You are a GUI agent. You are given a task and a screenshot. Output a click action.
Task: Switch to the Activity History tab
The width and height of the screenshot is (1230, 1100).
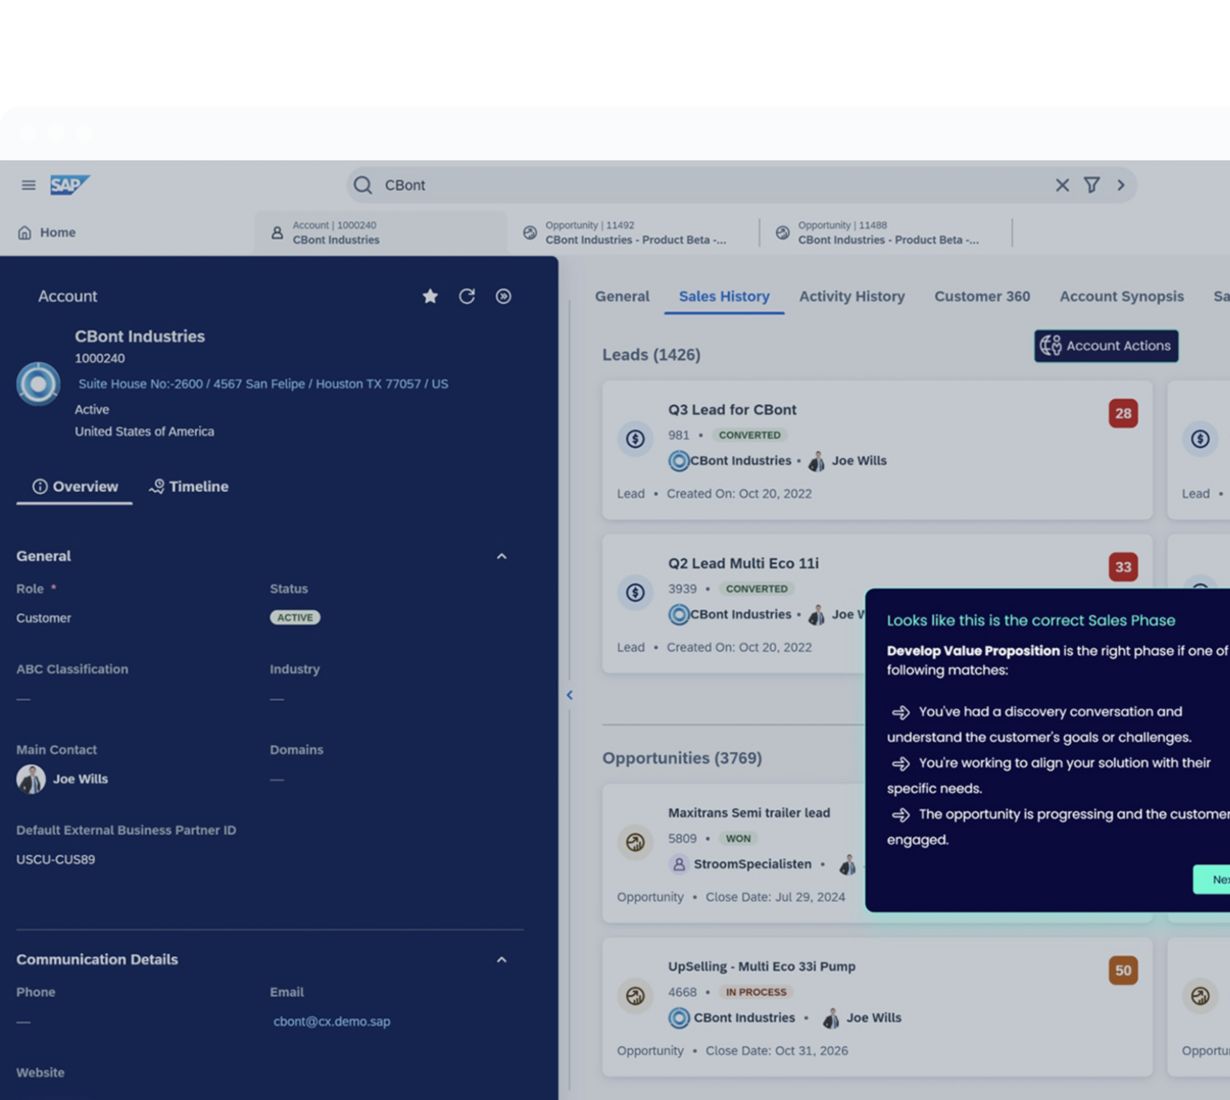click(x=851, y=296)
